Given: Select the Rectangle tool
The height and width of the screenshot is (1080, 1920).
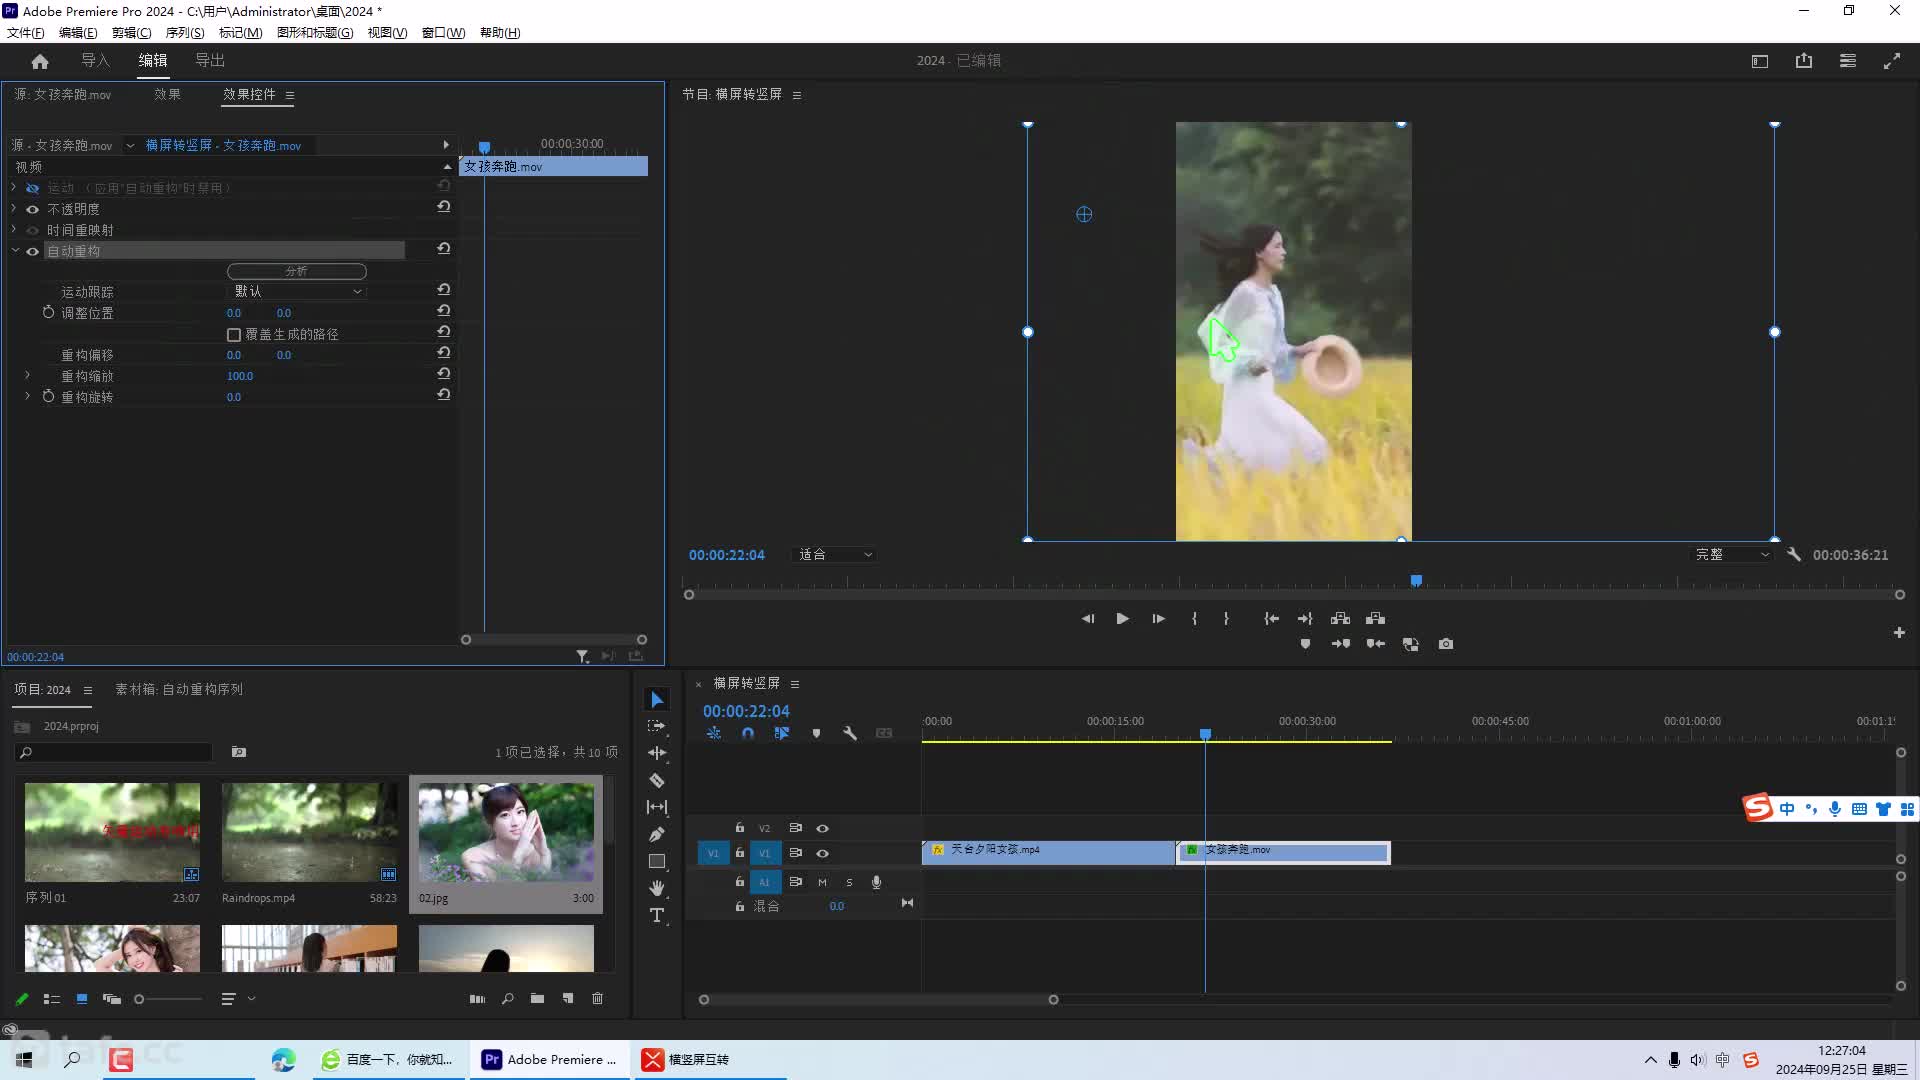Looking at the screenshot, I should pos(657,861).
